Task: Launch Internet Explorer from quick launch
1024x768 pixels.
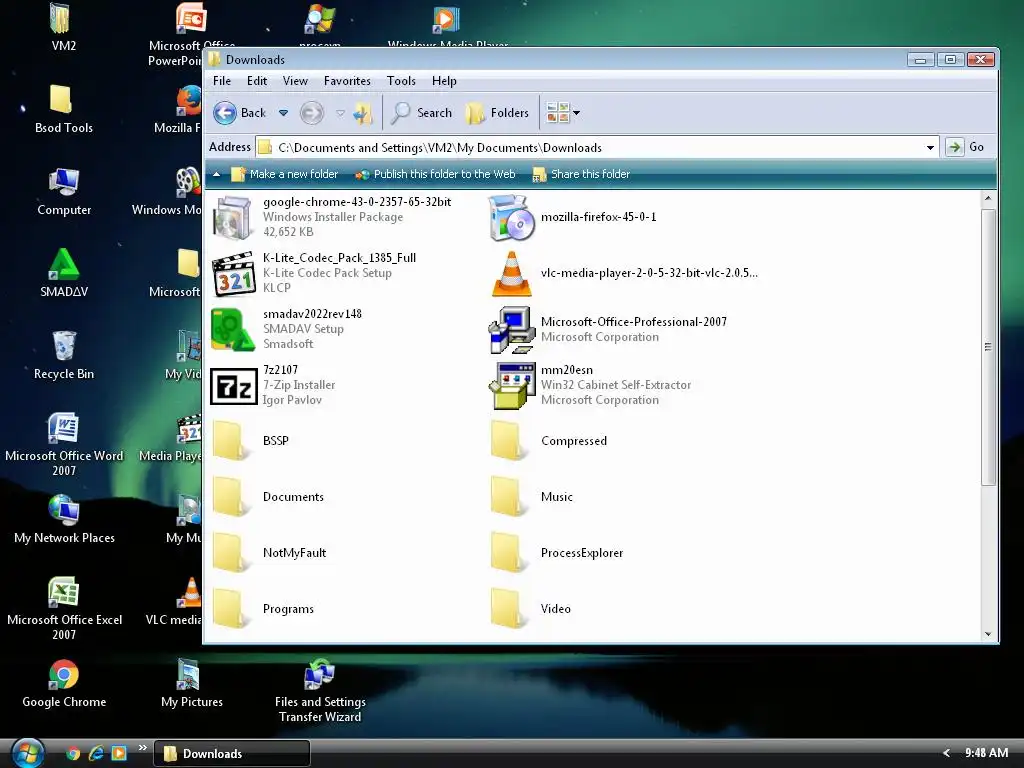Action: pyautogui.click(x=96, y=754)
